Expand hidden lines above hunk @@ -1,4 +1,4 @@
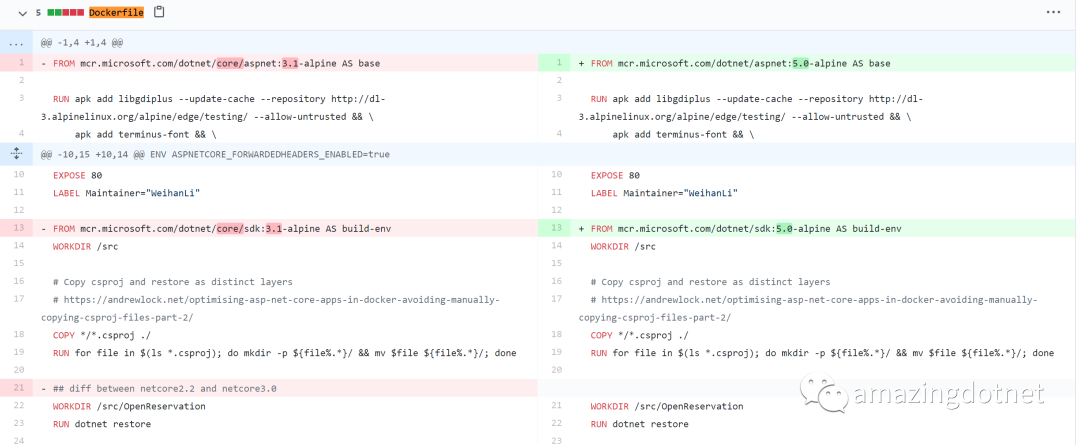1080x445 pixels. pyautogui.click(x=17, y=43)
